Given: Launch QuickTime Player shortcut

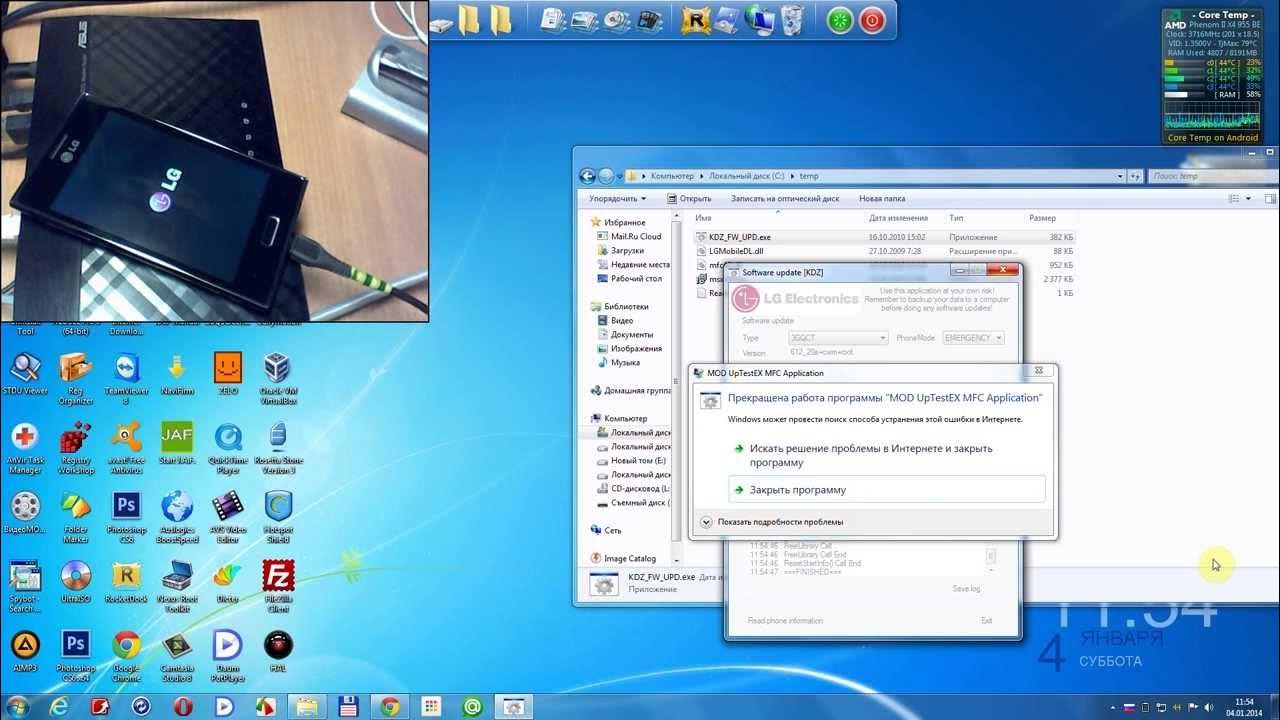Looking at the screenshot, I should [x=228, y=448].
